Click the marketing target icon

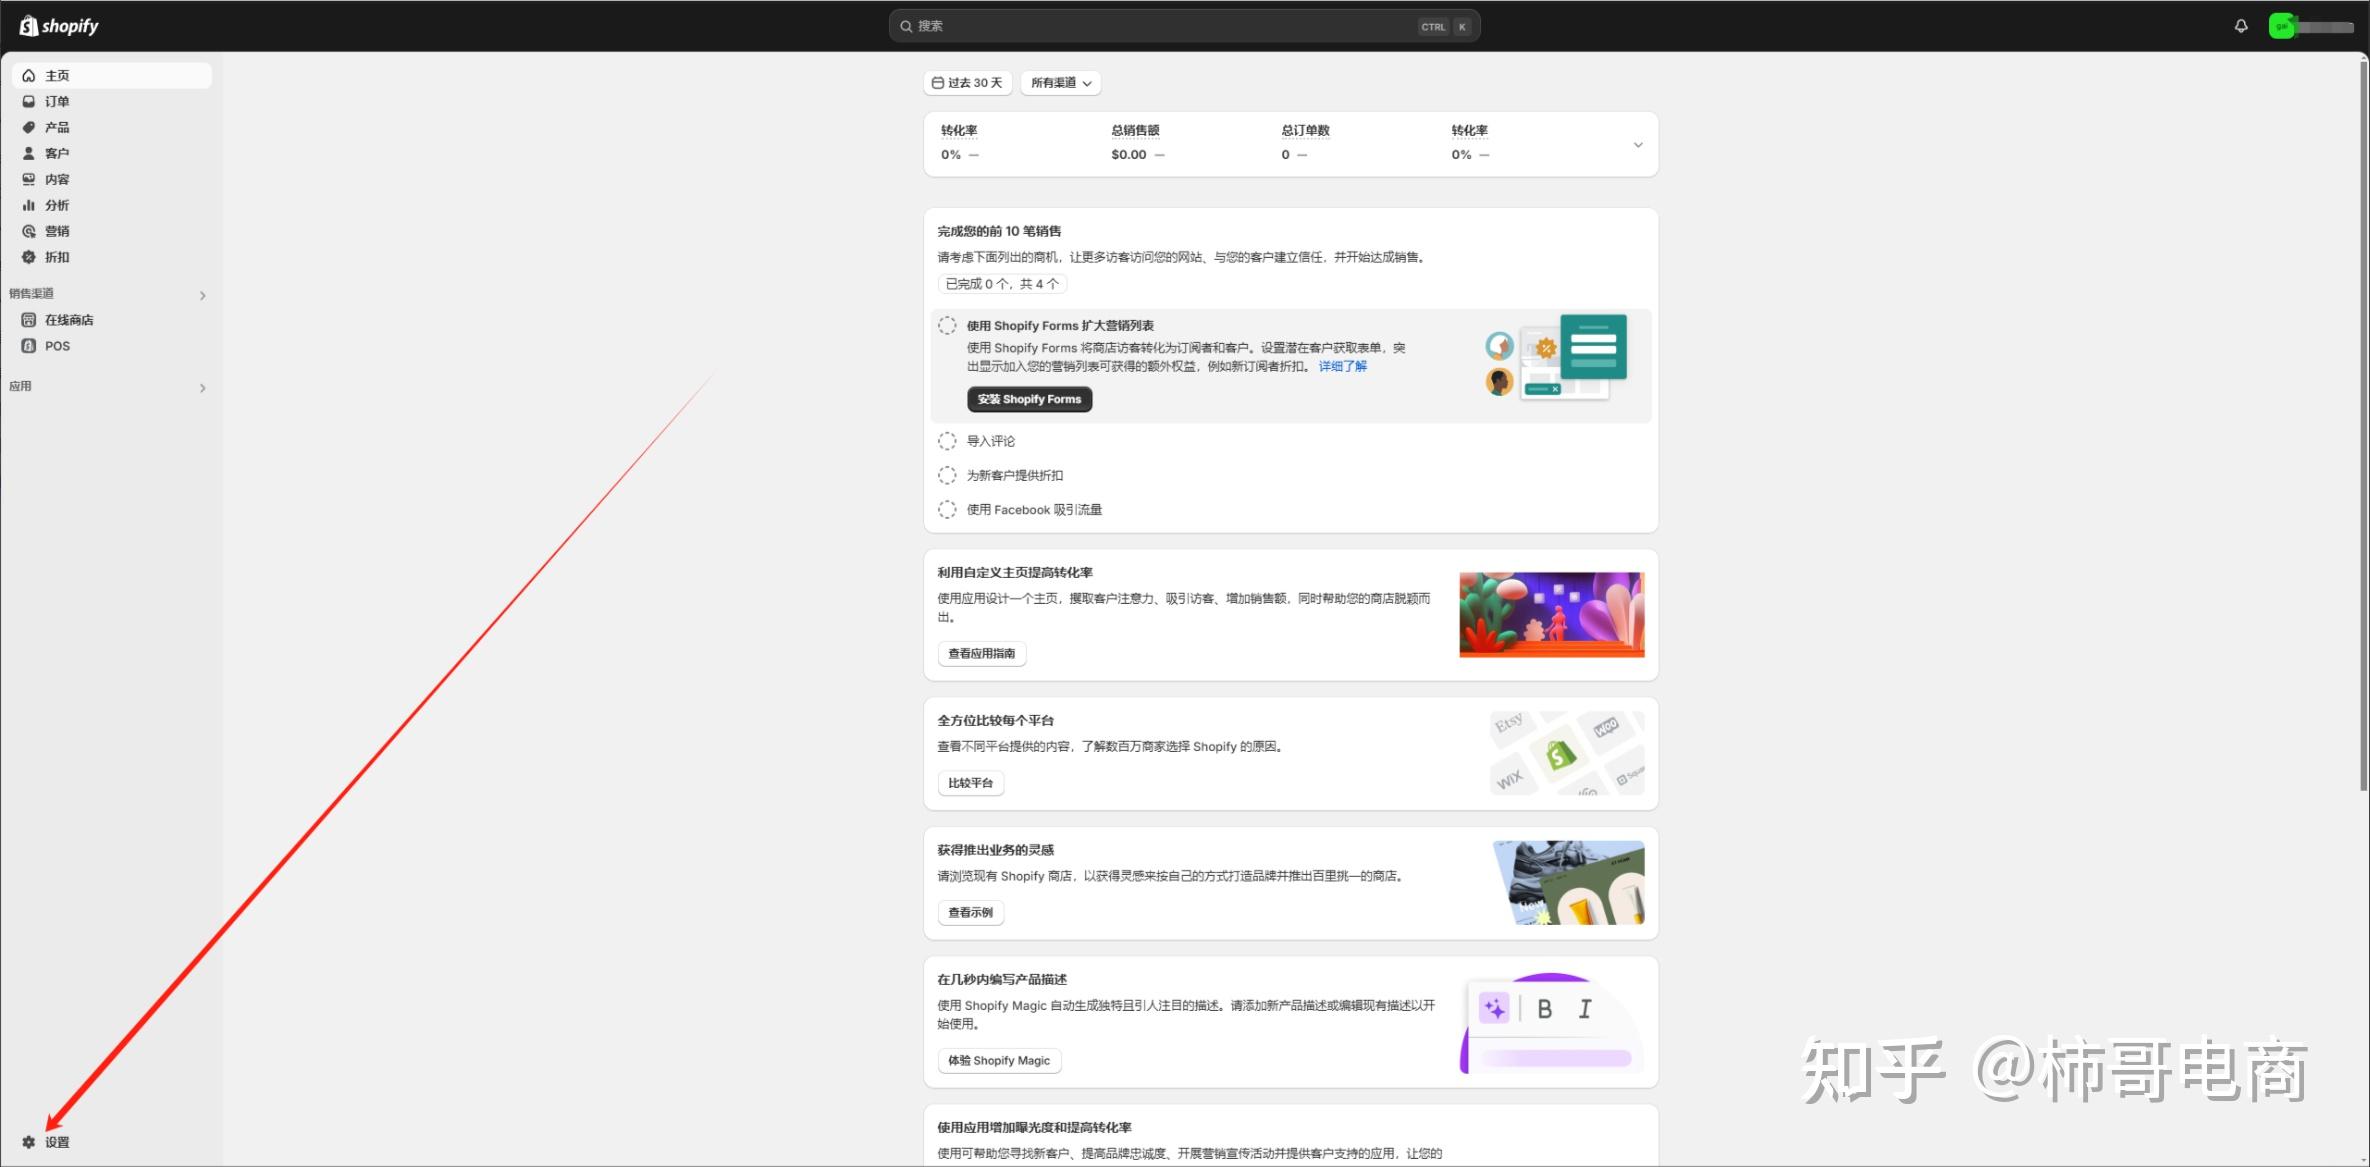pyautogui.click(x=29, y=232)
